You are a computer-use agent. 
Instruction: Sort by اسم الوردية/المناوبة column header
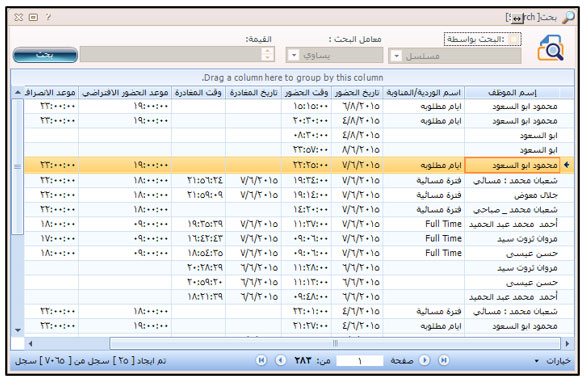coord(423,93)
